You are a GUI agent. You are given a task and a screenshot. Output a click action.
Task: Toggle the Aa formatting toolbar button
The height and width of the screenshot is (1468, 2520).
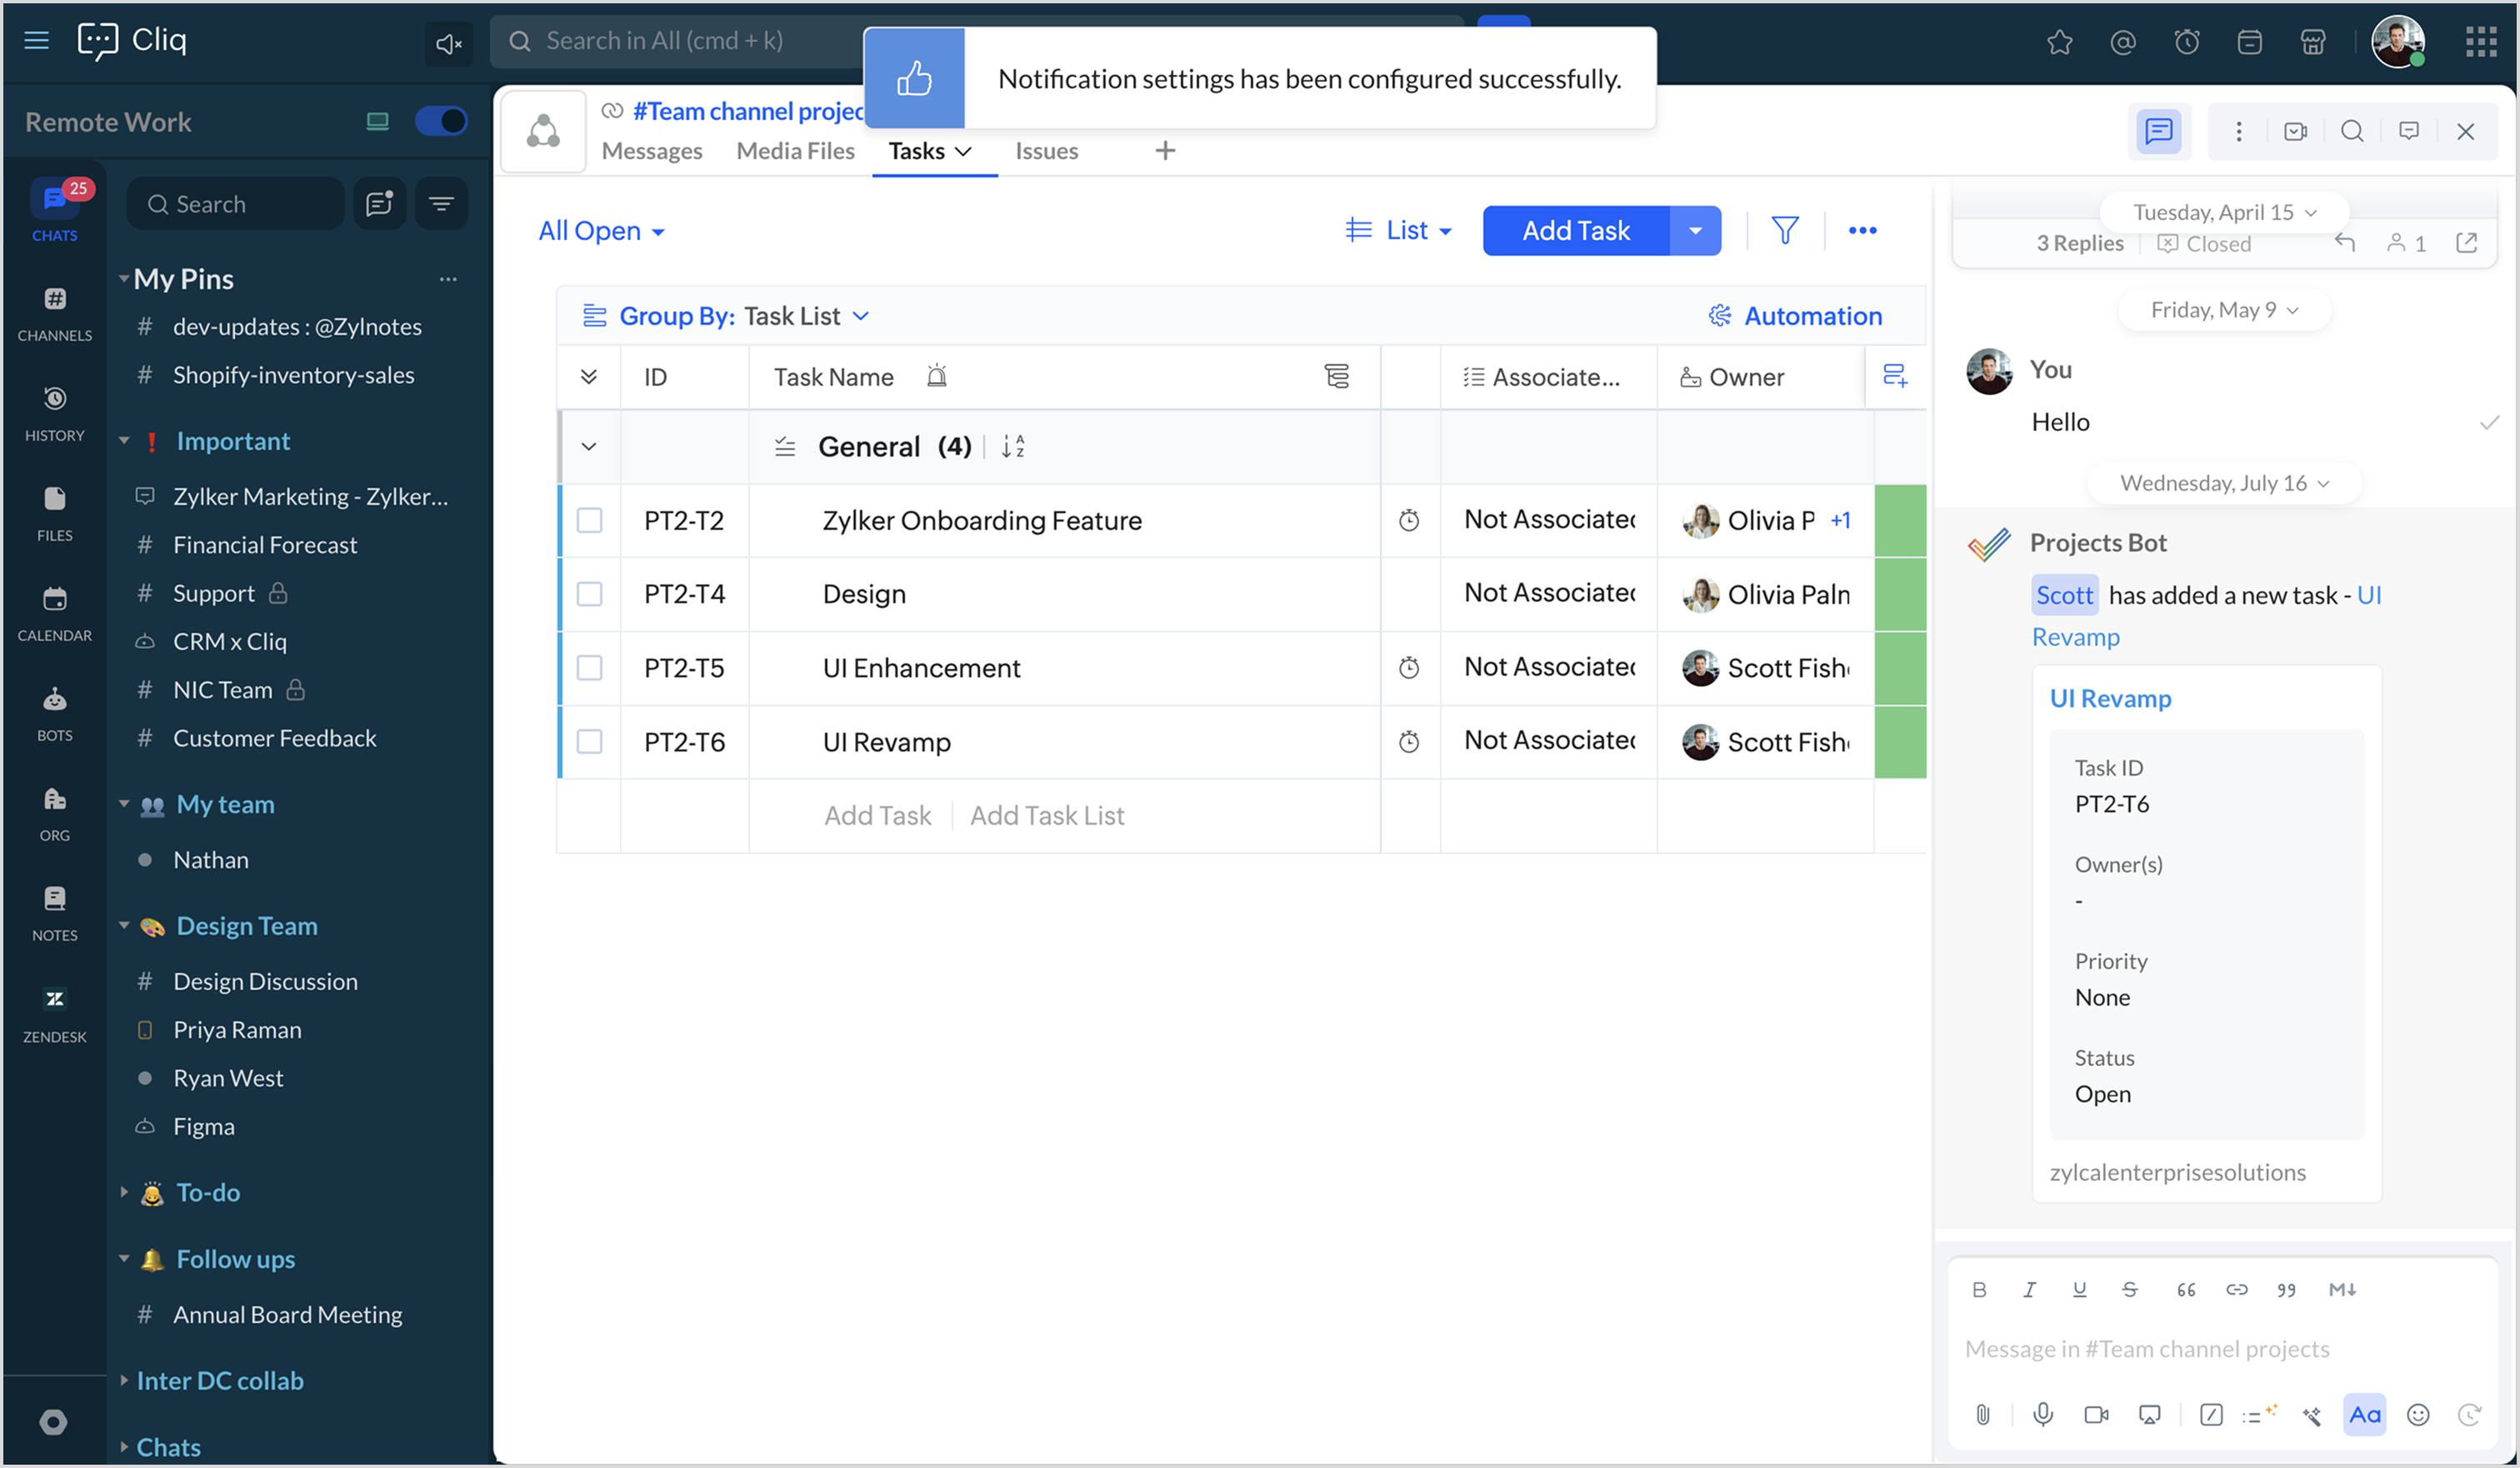(x=2363, y=1414)
